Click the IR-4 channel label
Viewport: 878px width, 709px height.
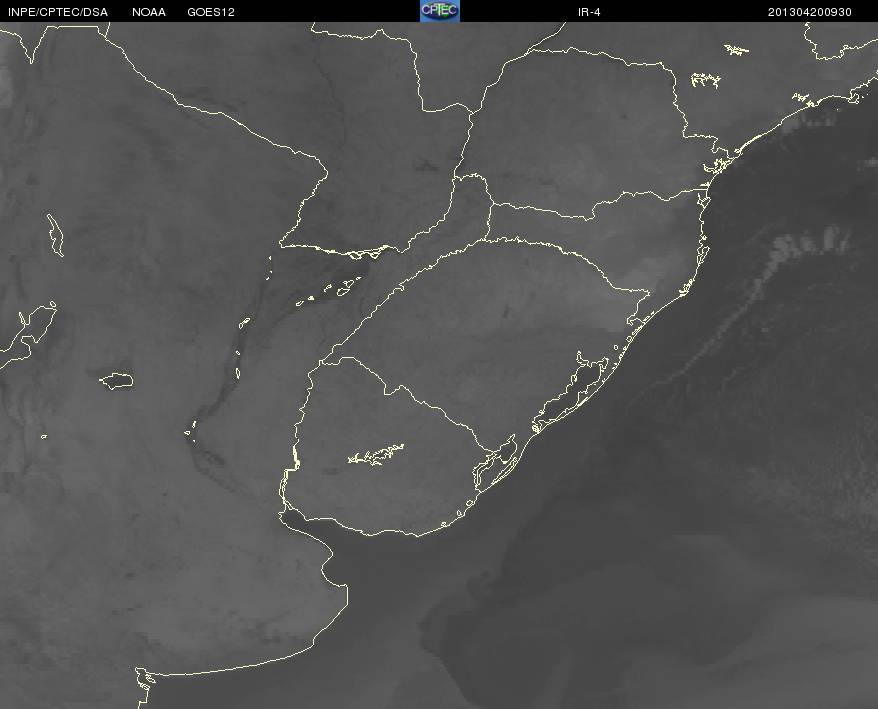point(589,12)
